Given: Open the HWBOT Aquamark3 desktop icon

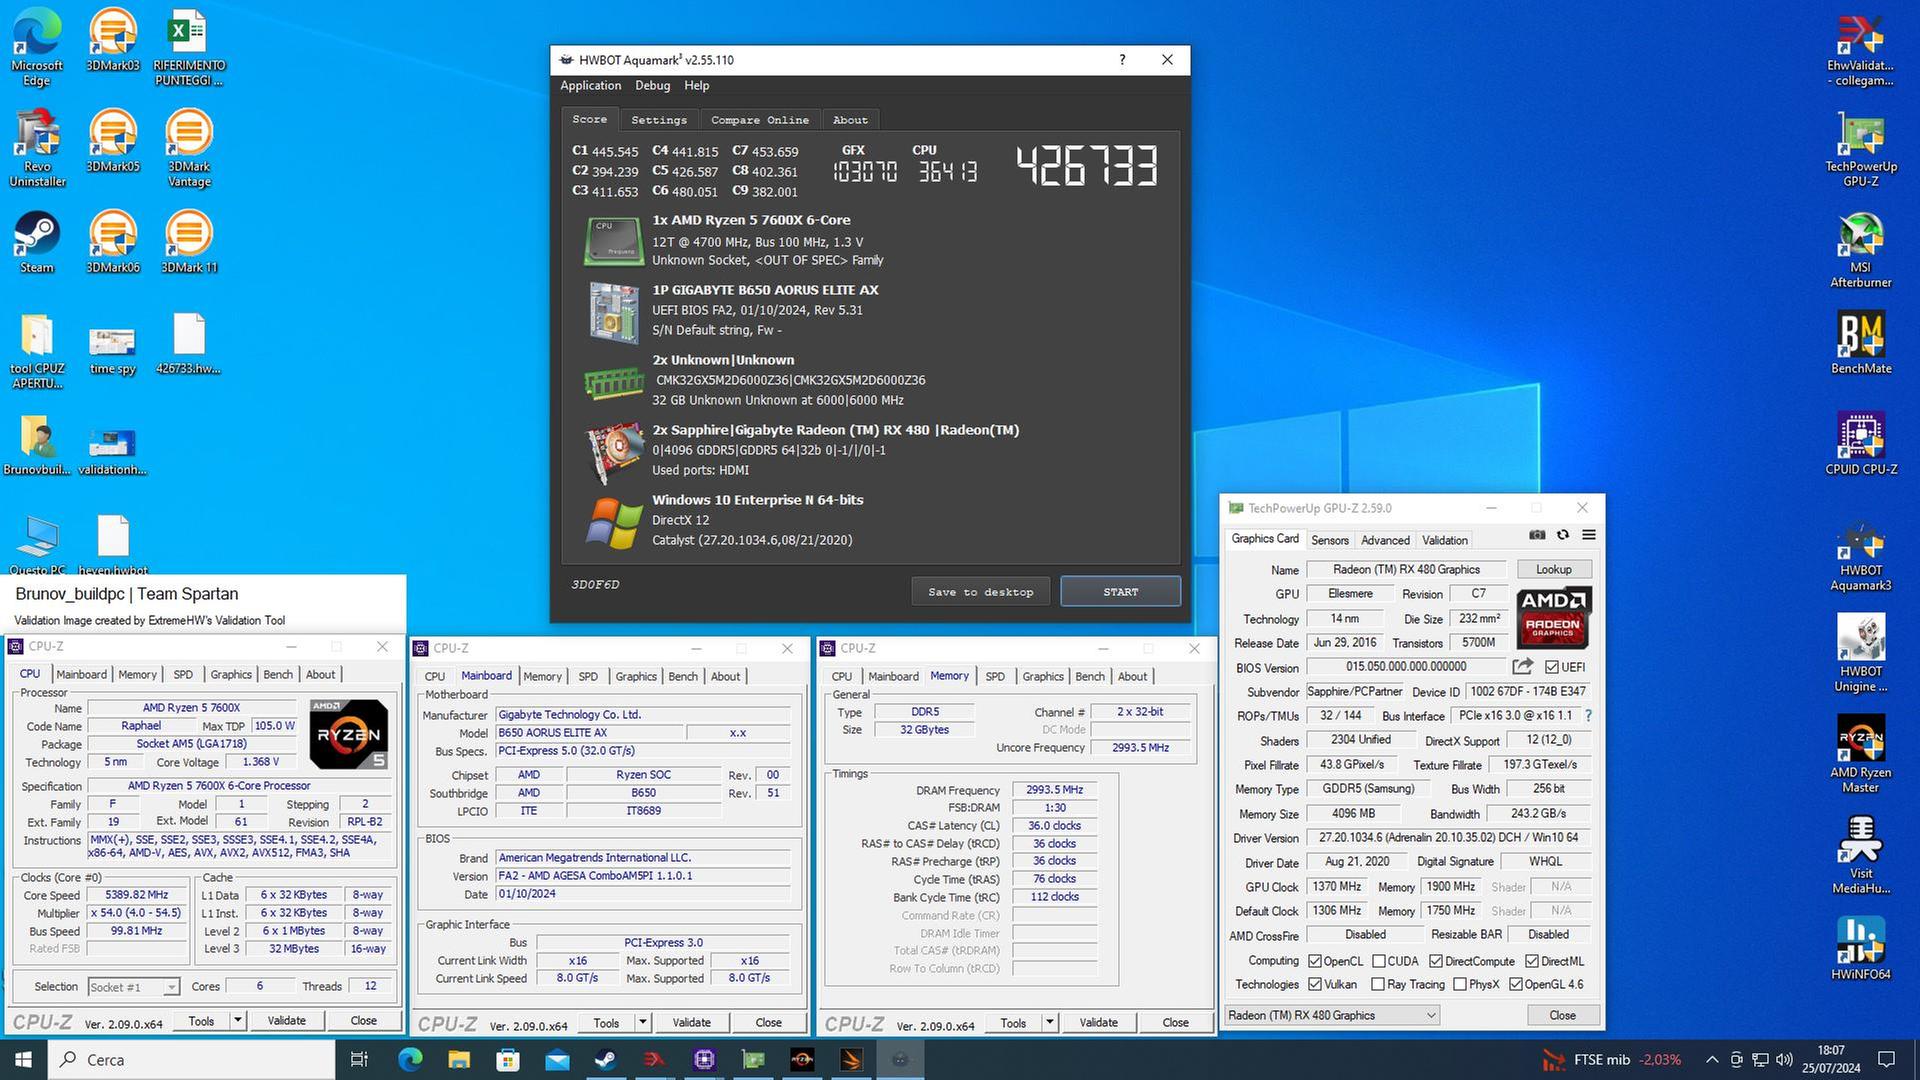Looking at the screenshot, I should coord(1860,555).
